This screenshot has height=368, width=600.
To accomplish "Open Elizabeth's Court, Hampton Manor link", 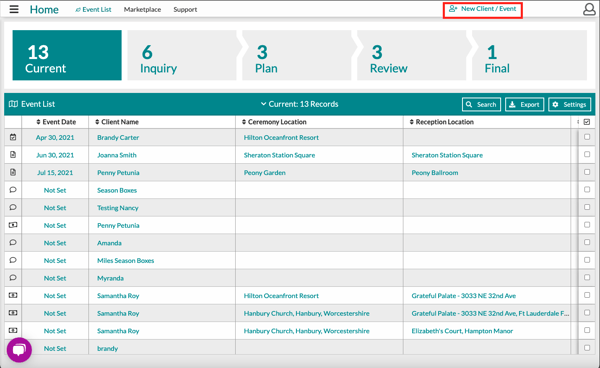I will click(x=462, y=331).
